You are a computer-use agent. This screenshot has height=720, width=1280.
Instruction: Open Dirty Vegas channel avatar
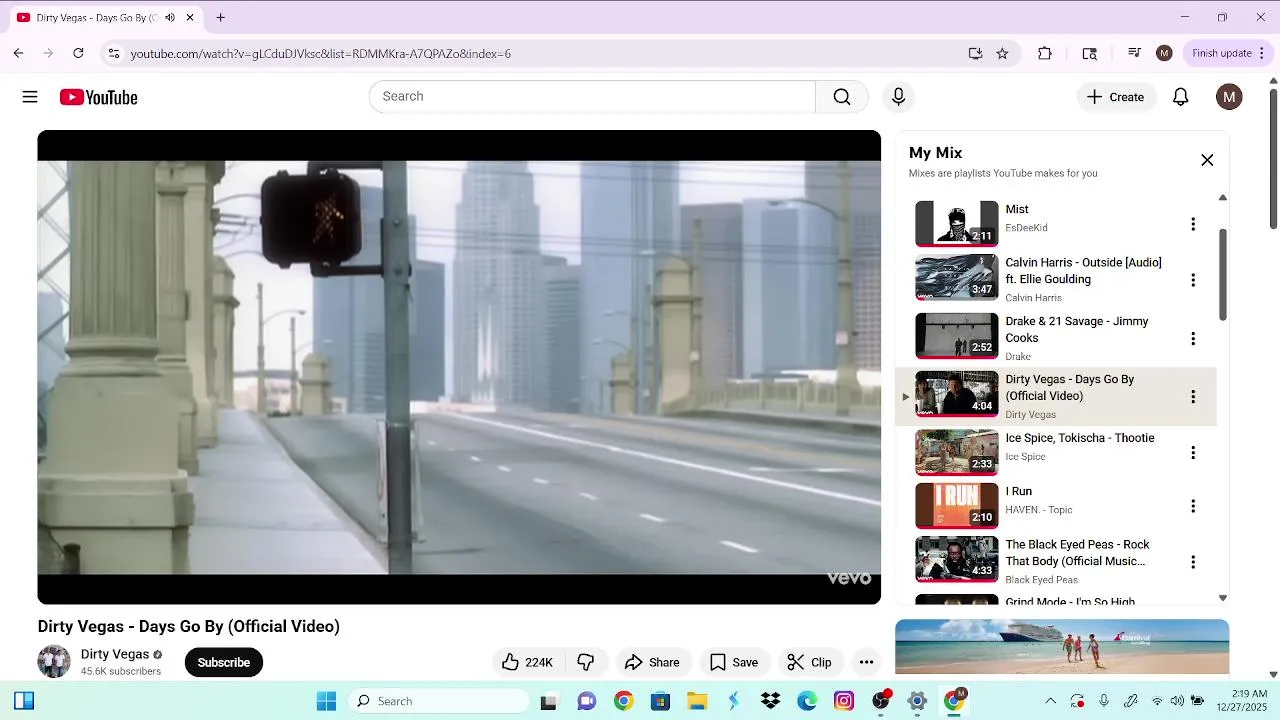[54, 662]
